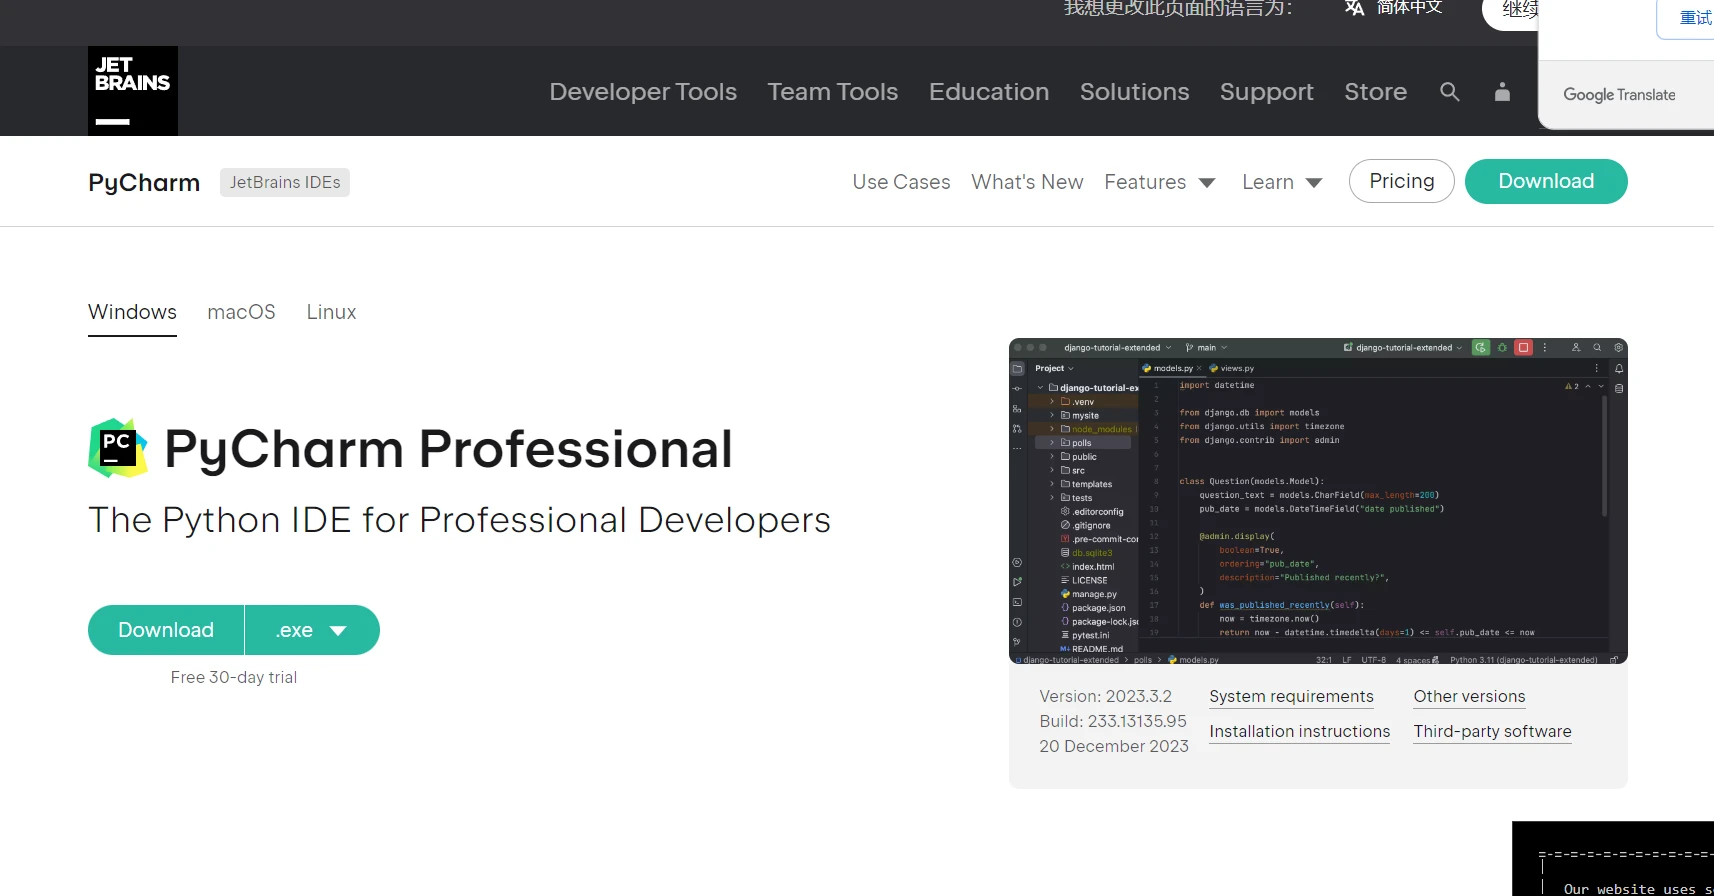Click the Pricing button
This screenshot has height=896, width=1714.
tap(1401, 181)
